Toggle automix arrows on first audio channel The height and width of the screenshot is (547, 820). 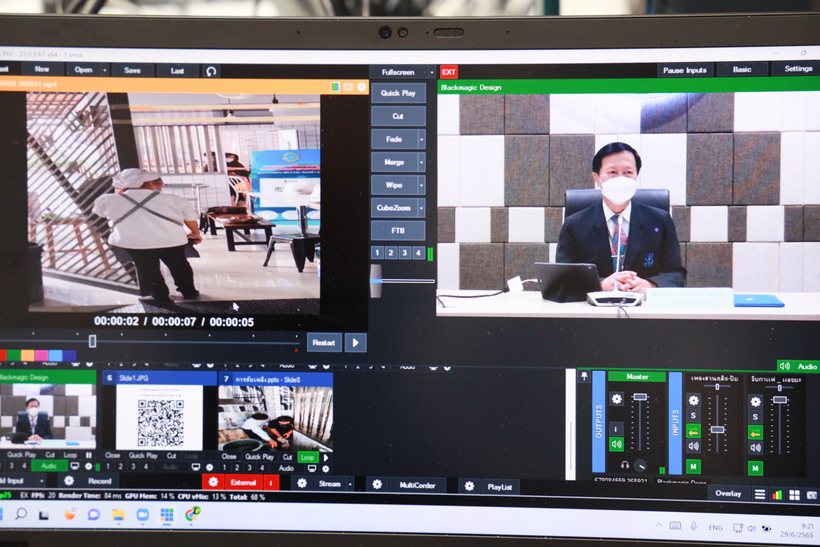pyautogui.click(x=693, y=431)
